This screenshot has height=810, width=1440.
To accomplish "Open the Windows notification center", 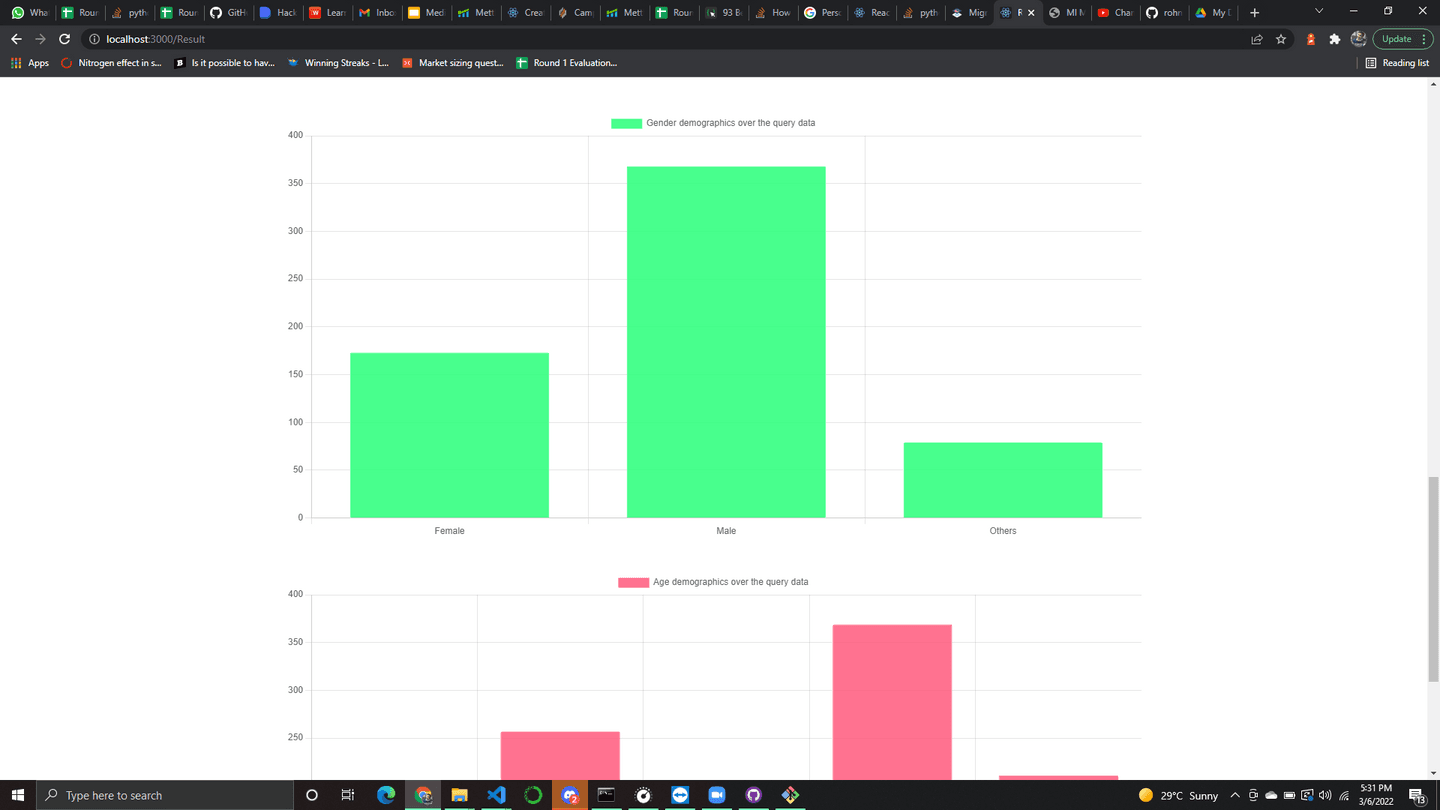I will click(1417, 795).
